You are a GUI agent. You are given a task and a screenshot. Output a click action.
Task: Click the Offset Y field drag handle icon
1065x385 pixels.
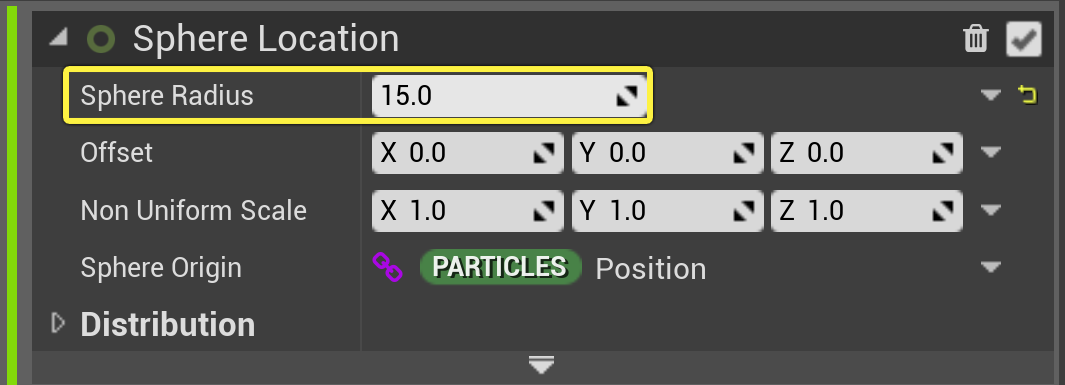[744, 154]
